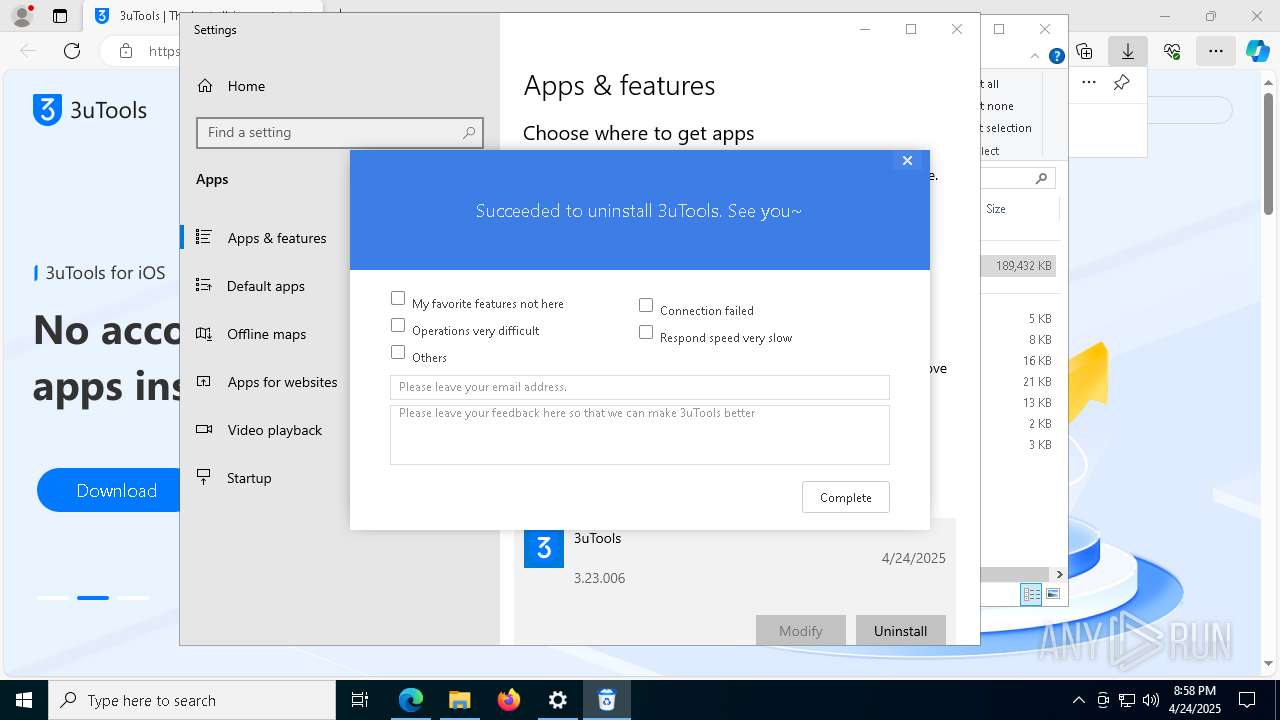Open Startup settings page
The width and height of the screenshot is (1280, 720).
pyautogui.click(x=249, y=478)
